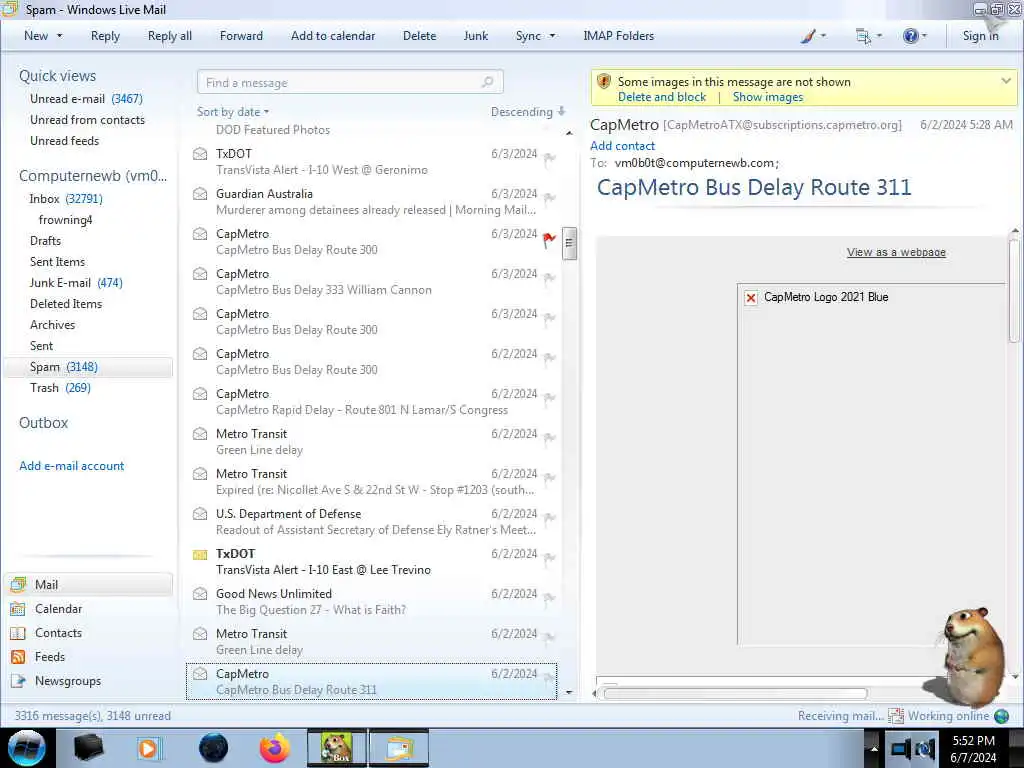Expand the New message dropdown arrow
Screen dimensions: 1024x768
tap(59, 36)
